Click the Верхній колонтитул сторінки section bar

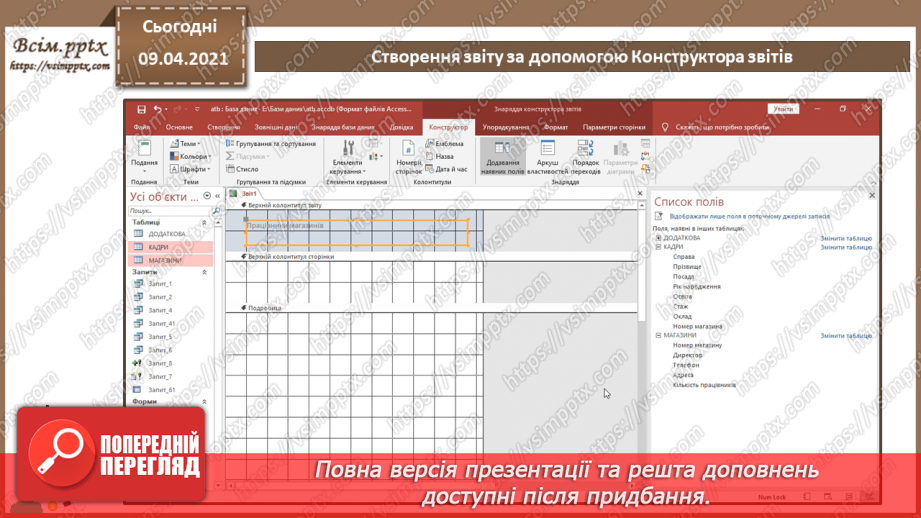tap(432, 257)
